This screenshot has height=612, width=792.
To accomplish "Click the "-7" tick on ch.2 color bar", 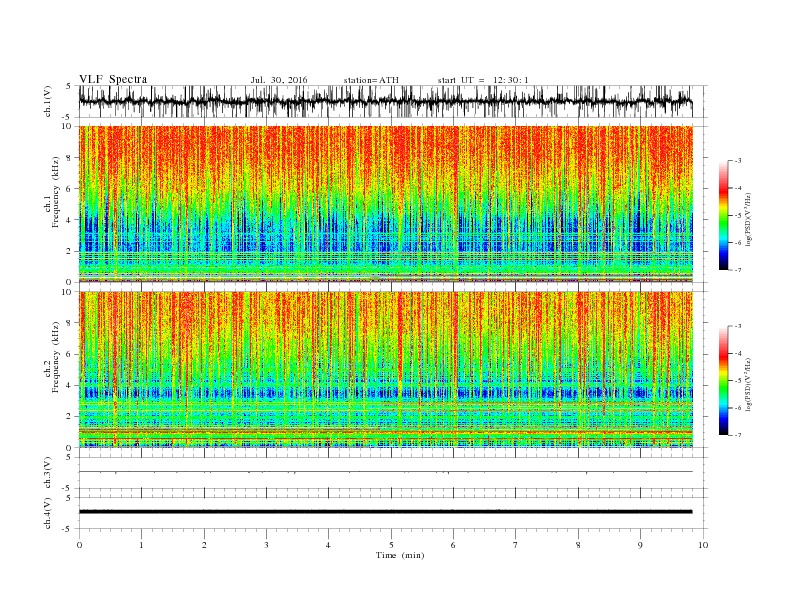I will [x=738, y=435].
